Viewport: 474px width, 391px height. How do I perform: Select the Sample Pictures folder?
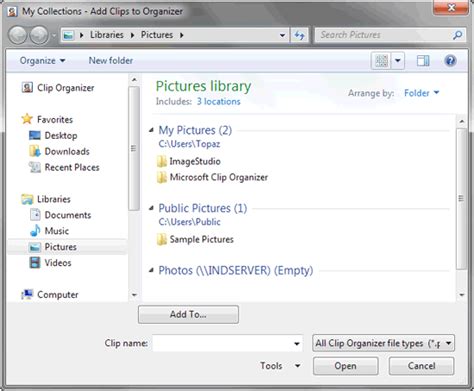point(195,239)
